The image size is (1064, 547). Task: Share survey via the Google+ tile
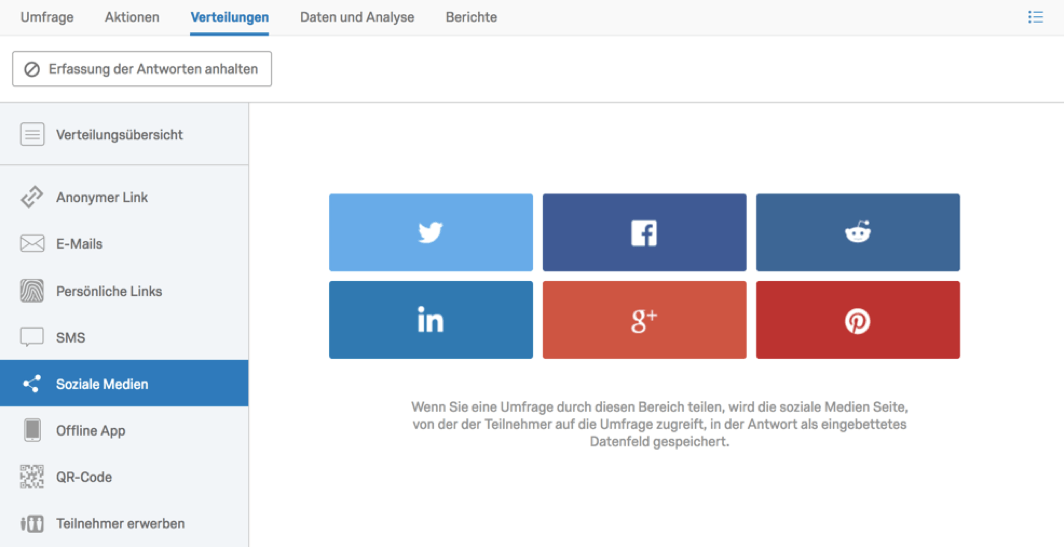tap(644, 320)
